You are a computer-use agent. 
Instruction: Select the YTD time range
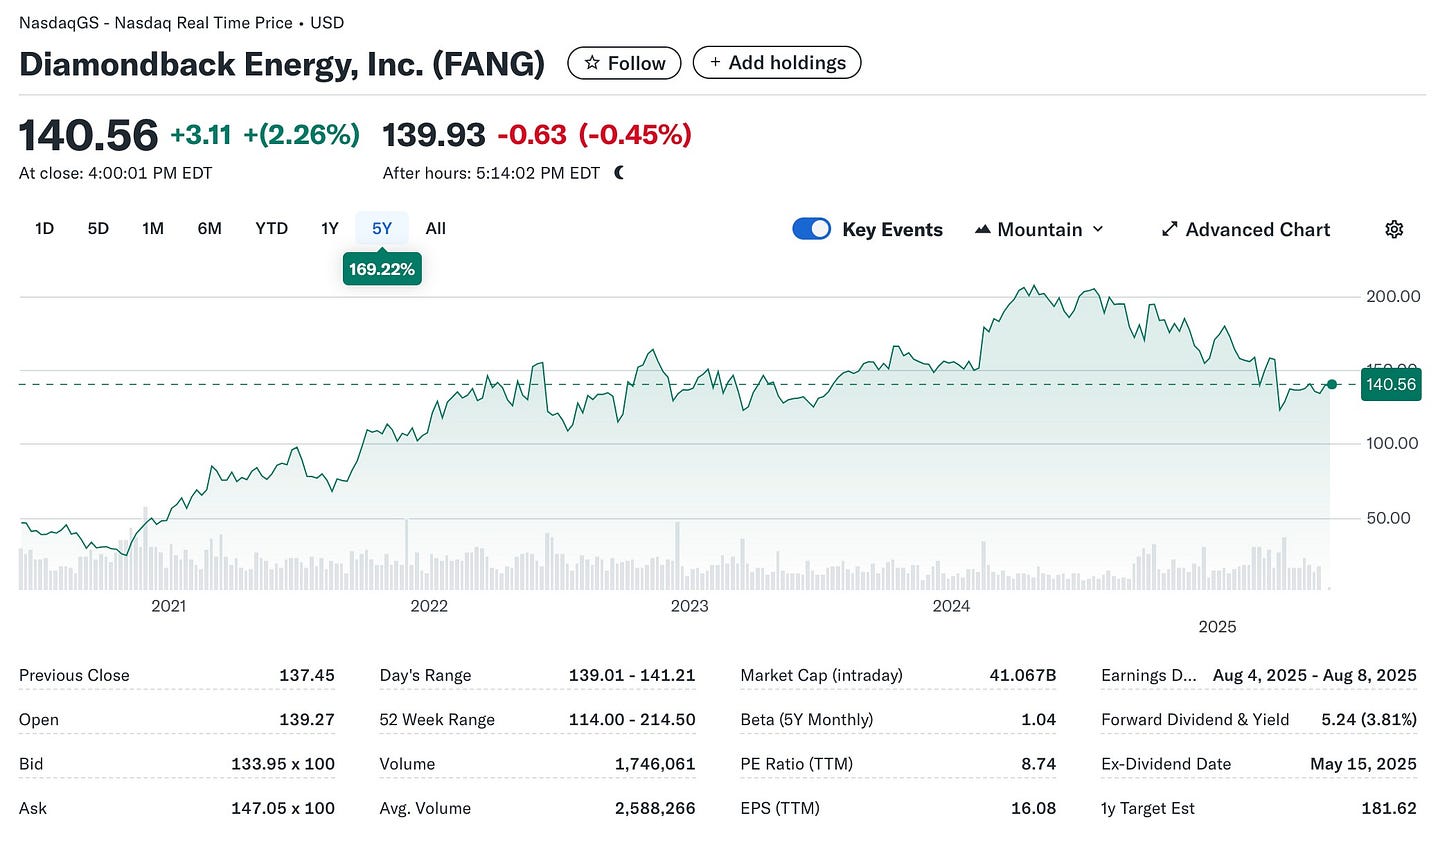tap(271, 228)
